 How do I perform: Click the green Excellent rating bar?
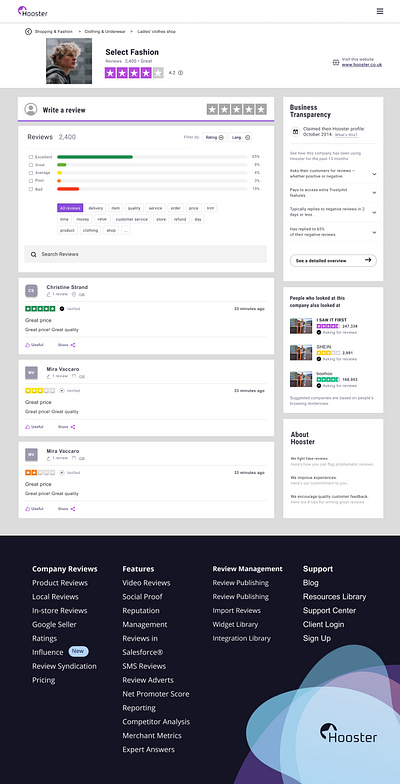pos(95,157)
